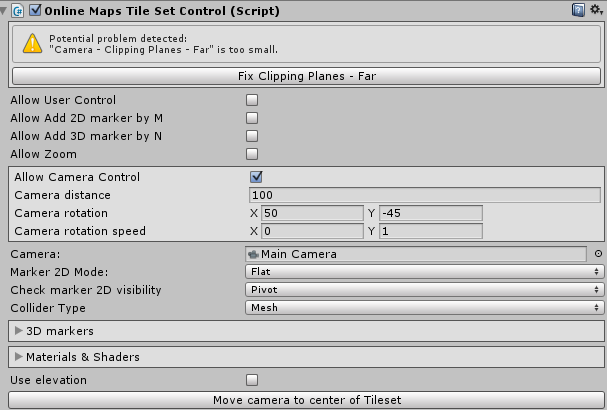The width and height of the screenshot is (607, 410).
Task: Open object picker circle next to Main Camera
Action: [598, 254]
